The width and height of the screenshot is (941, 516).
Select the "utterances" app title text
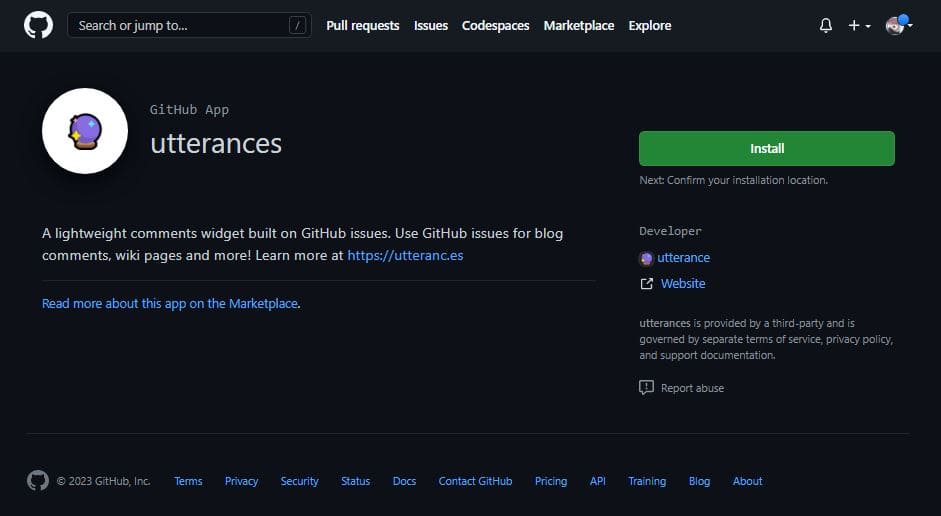pyautogui.click(x=216, y=143)
